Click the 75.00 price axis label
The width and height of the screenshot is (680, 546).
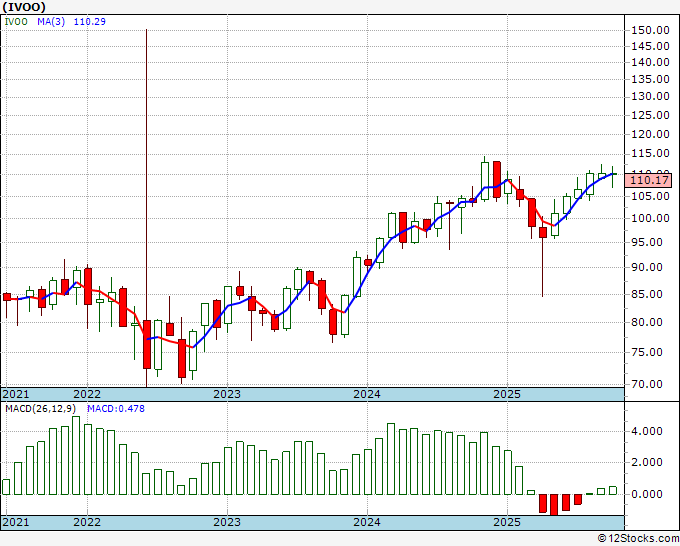[x=647, y=352]
